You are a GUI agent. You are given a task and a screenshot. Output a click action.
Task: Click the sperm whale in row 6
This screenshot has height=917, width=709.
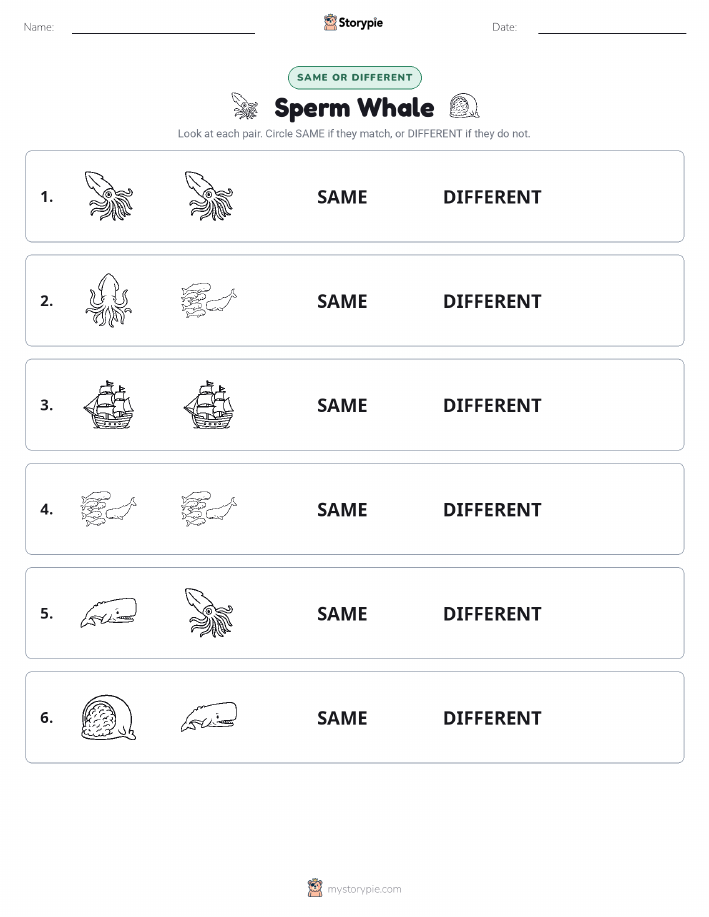click(209, 717)
